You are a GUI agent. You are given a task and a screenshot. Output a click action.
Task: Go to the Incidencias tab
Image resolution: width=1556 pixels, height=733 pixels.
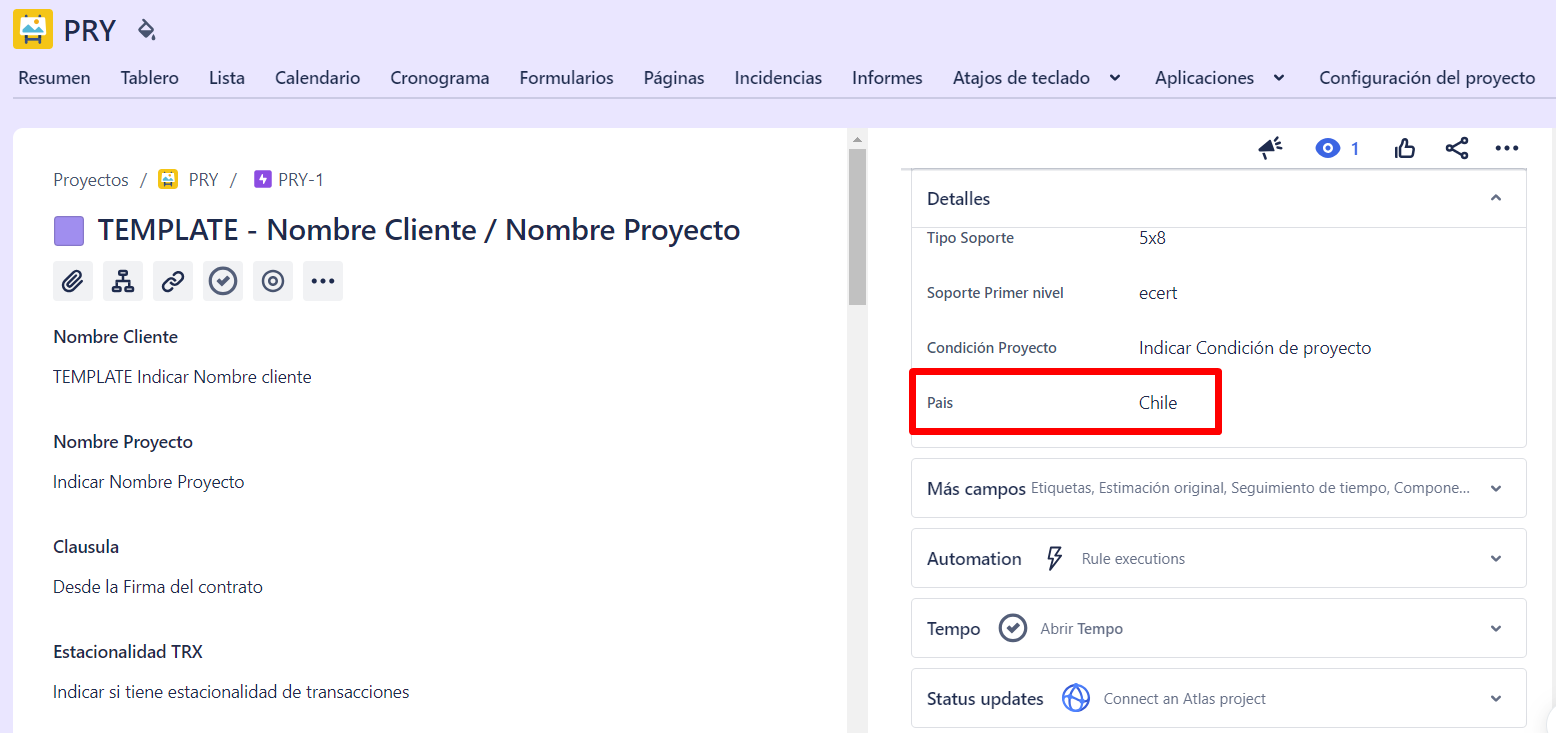(778, 78)
